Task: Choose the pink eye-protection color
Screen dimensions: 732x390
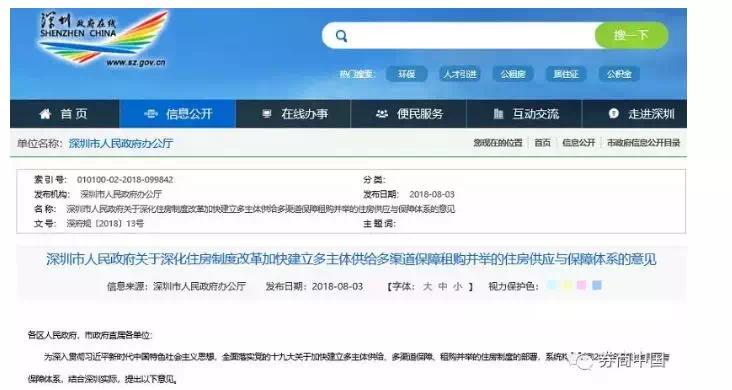Action: click(582, 285)
